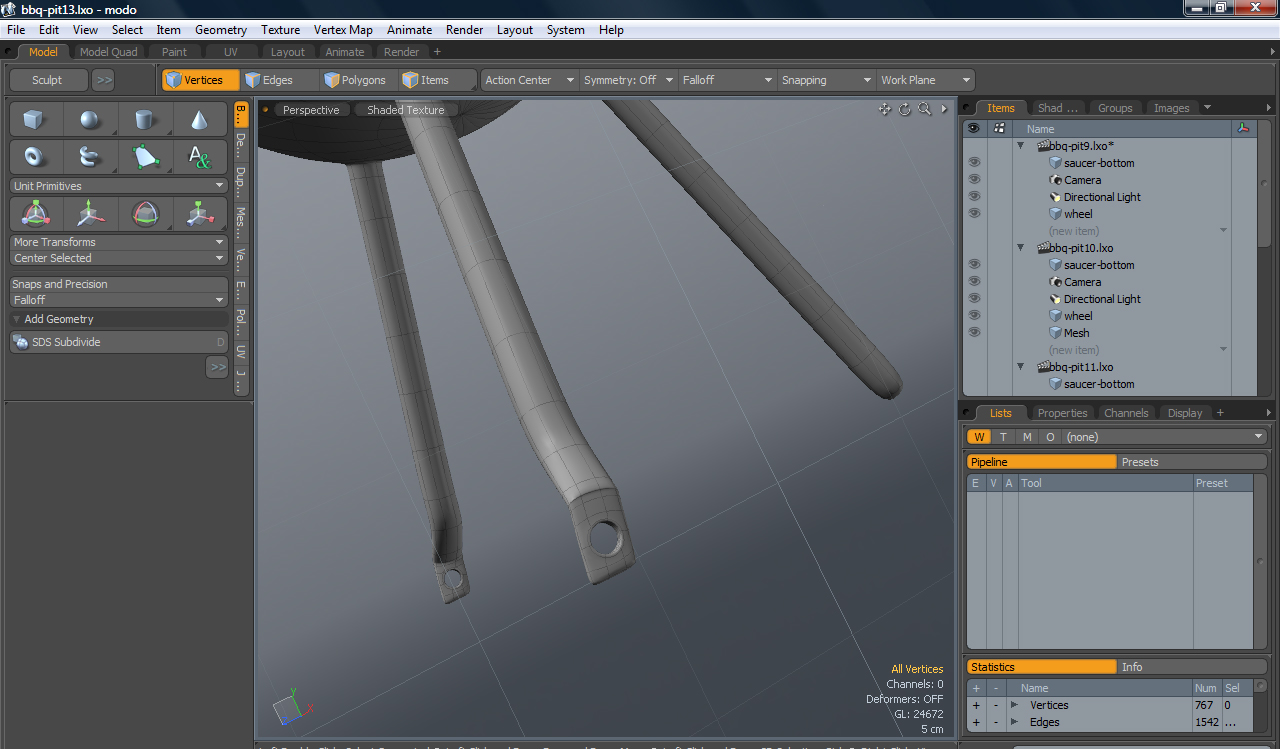Select the Teapot primitive tool
Viewport: 1280px width, 749px height.
tap(90, 157)
